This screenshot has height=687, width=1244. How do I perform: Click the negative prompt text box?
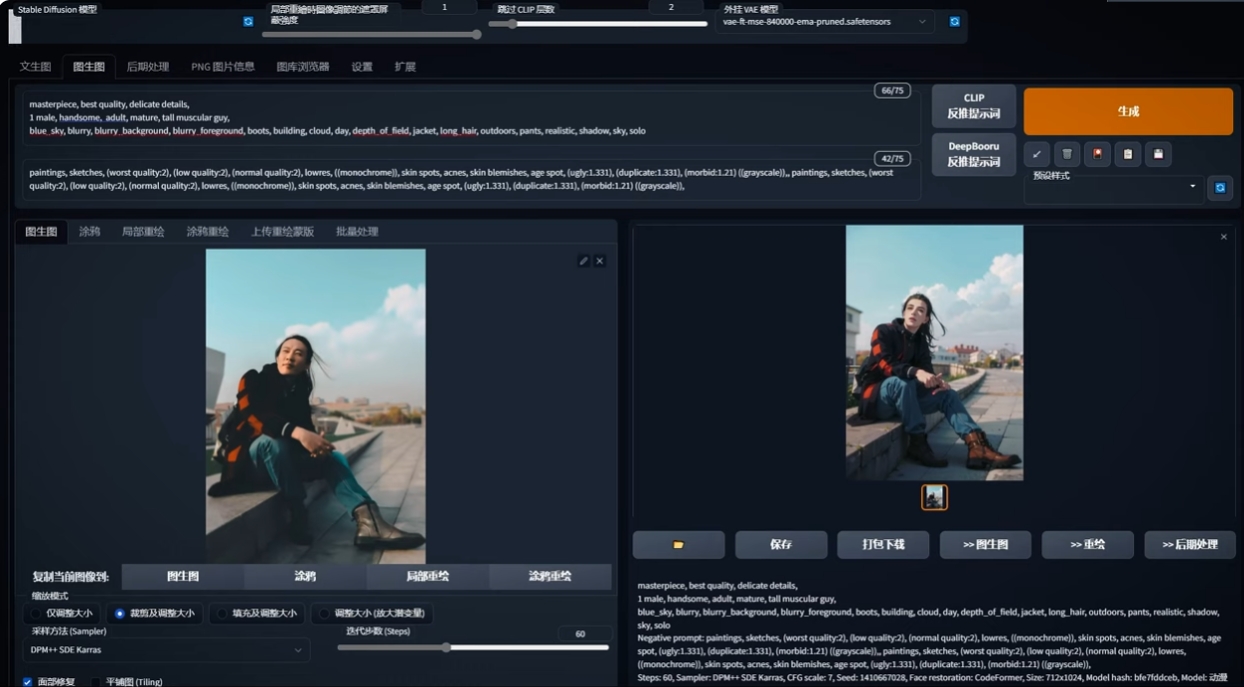(x=471, y=179)
